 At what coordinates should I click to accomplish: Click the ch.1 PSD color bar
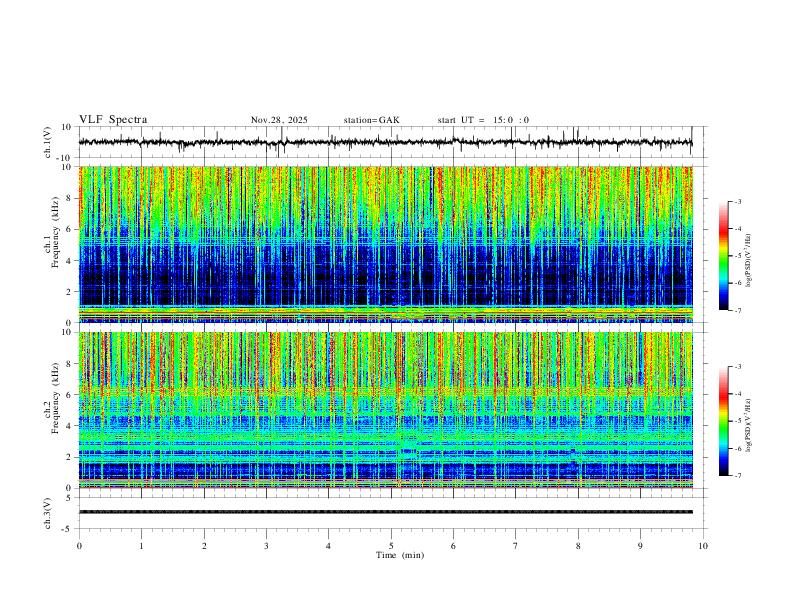point(723,256)
